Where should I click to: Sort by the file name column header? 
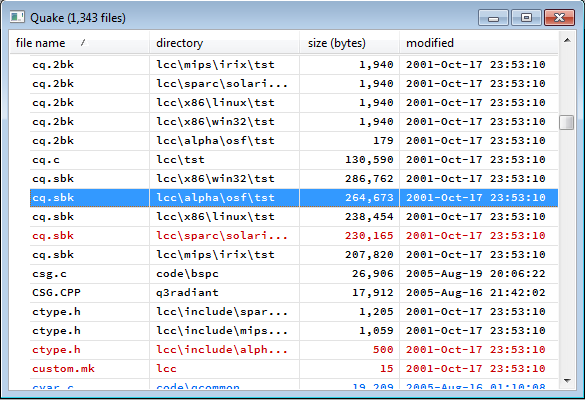79,43
